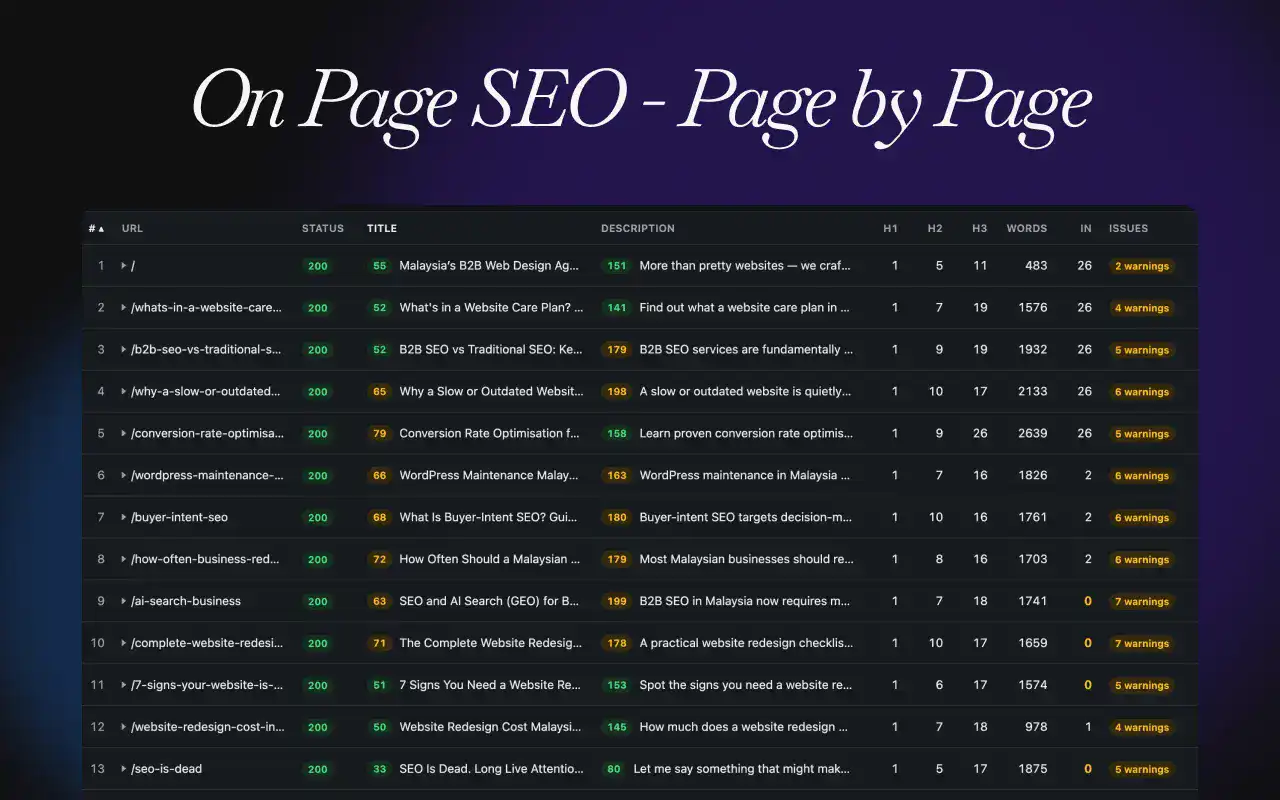Open the /buyer-intent-seo URL
This screenshot has width=1280, height=800.
click(x=179, y=517)
